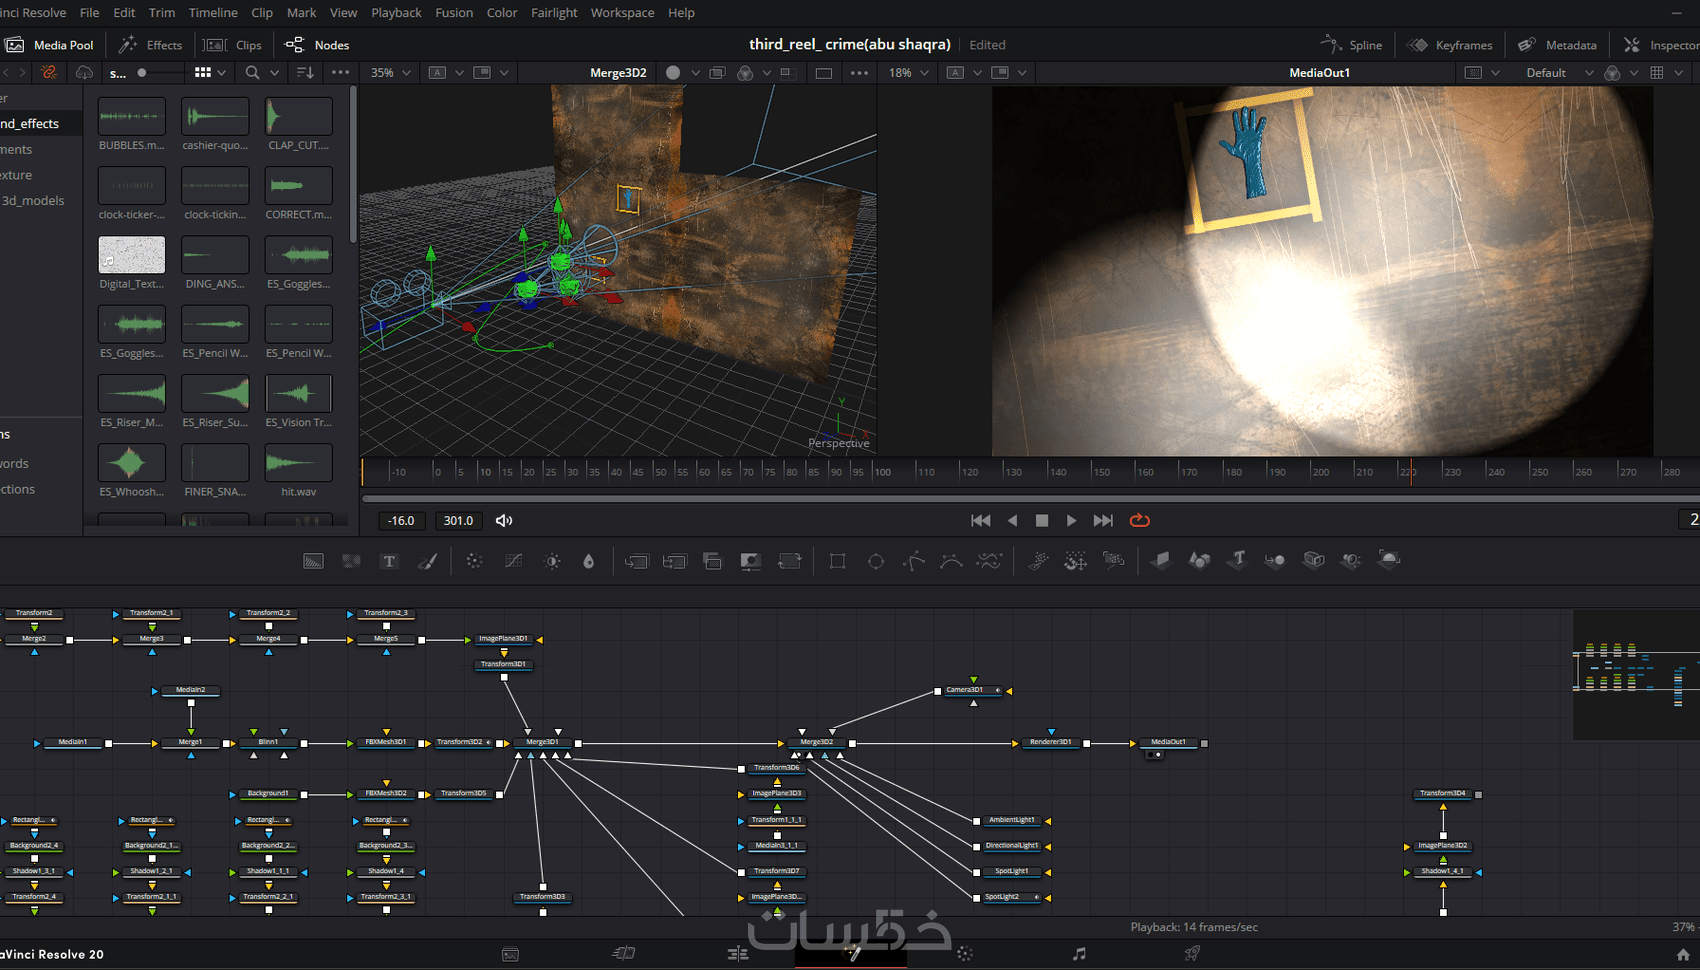Open the Keyframes panel

pyautogui.click(x=1450, y=45)
